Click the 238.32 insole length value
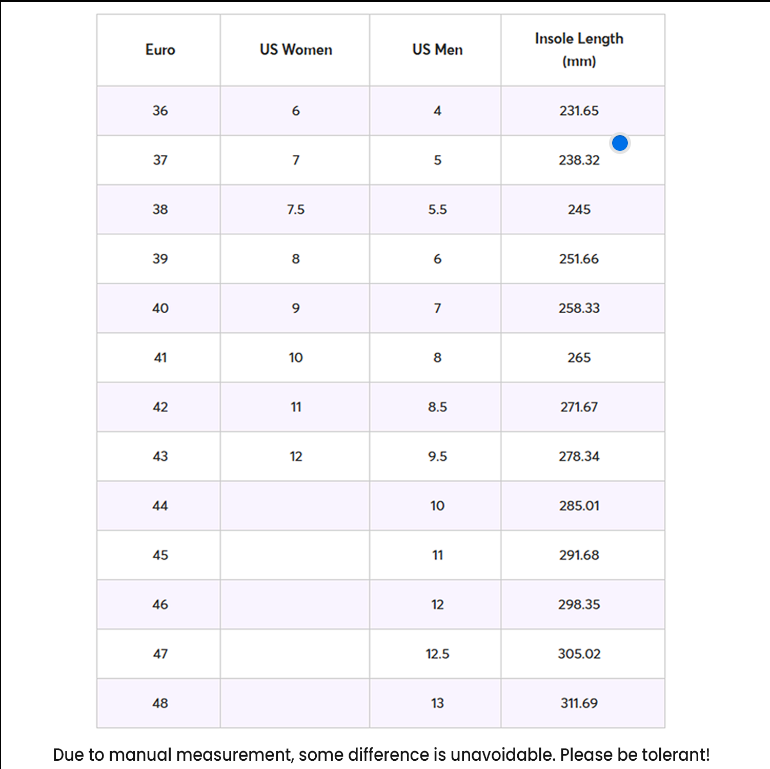Viewport: 770px width, 769px height. (x=579, y=160)
